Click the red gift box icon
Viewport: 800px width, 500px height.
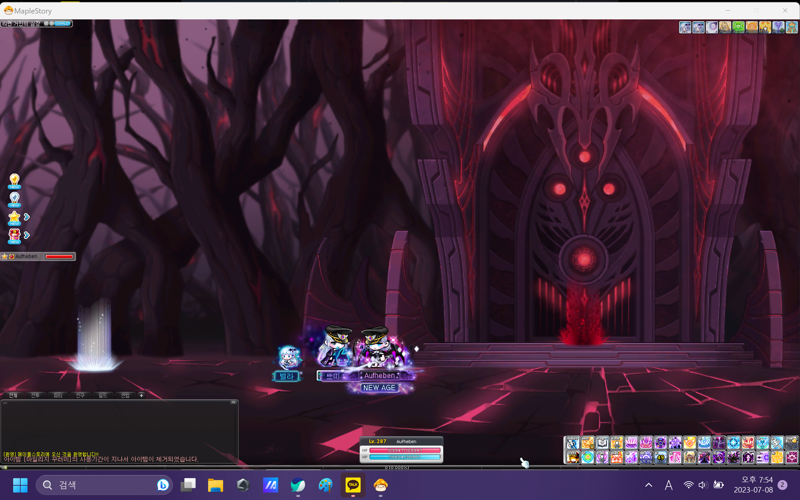point(14,236)
